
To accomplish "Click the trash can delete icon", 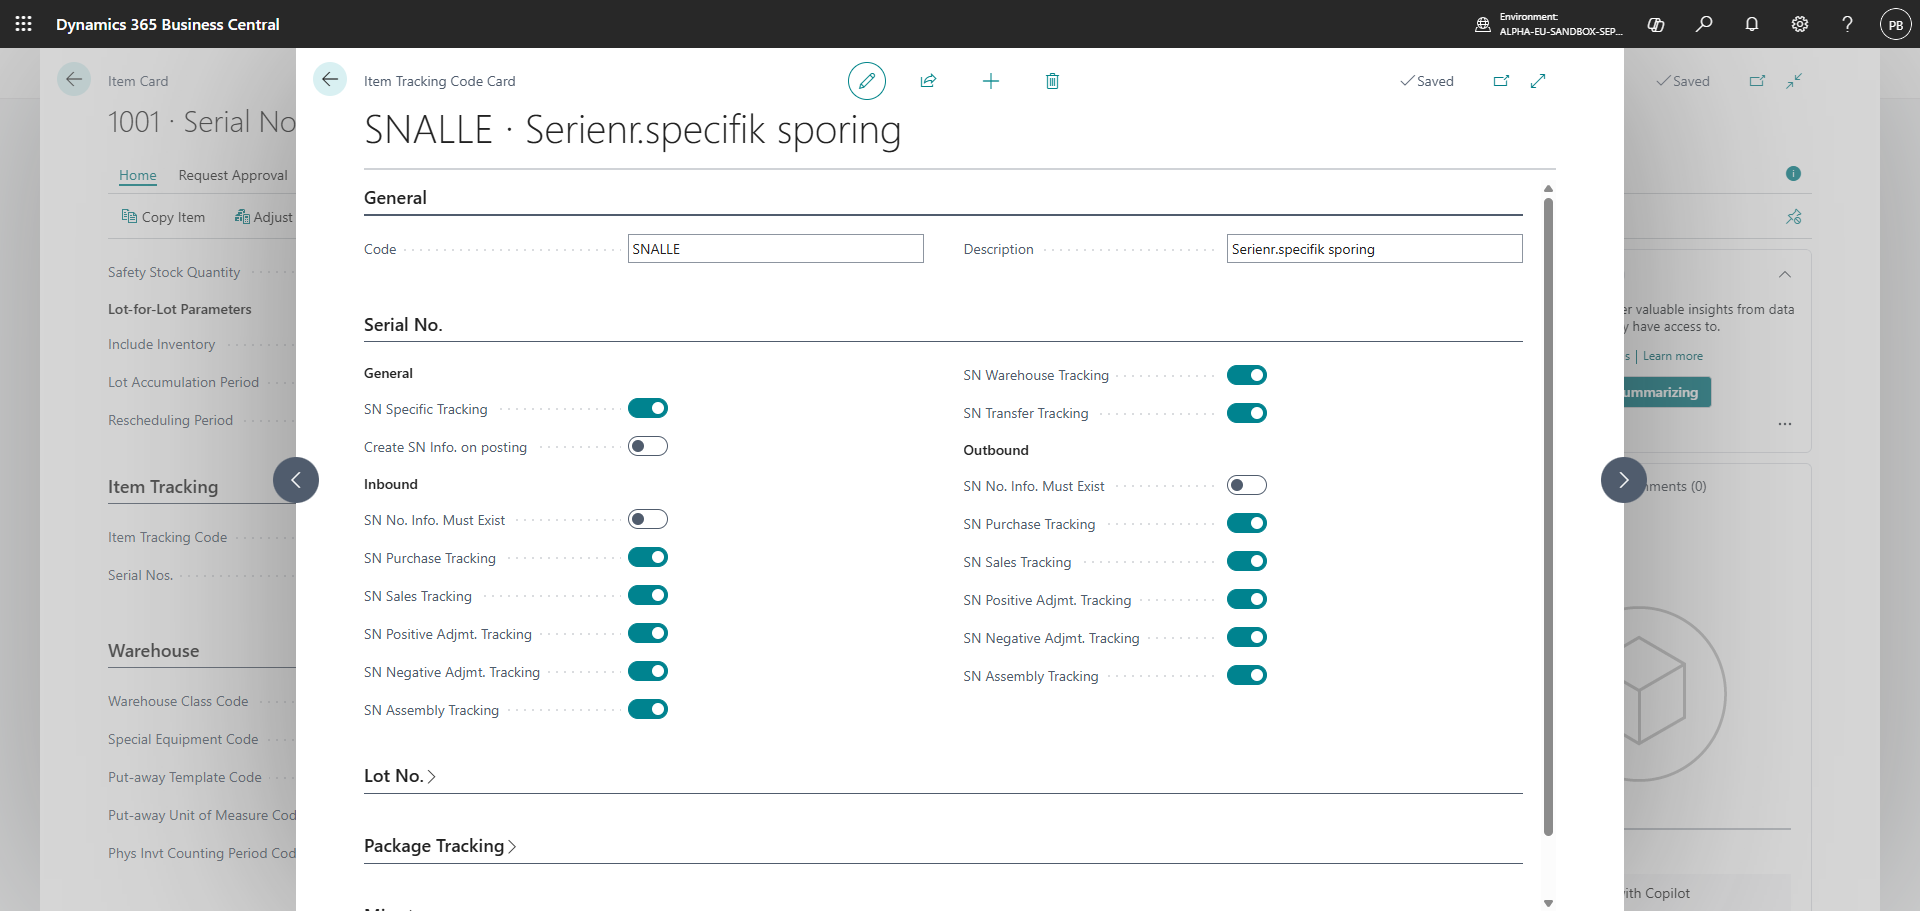I will click(x=1052, y=81).
